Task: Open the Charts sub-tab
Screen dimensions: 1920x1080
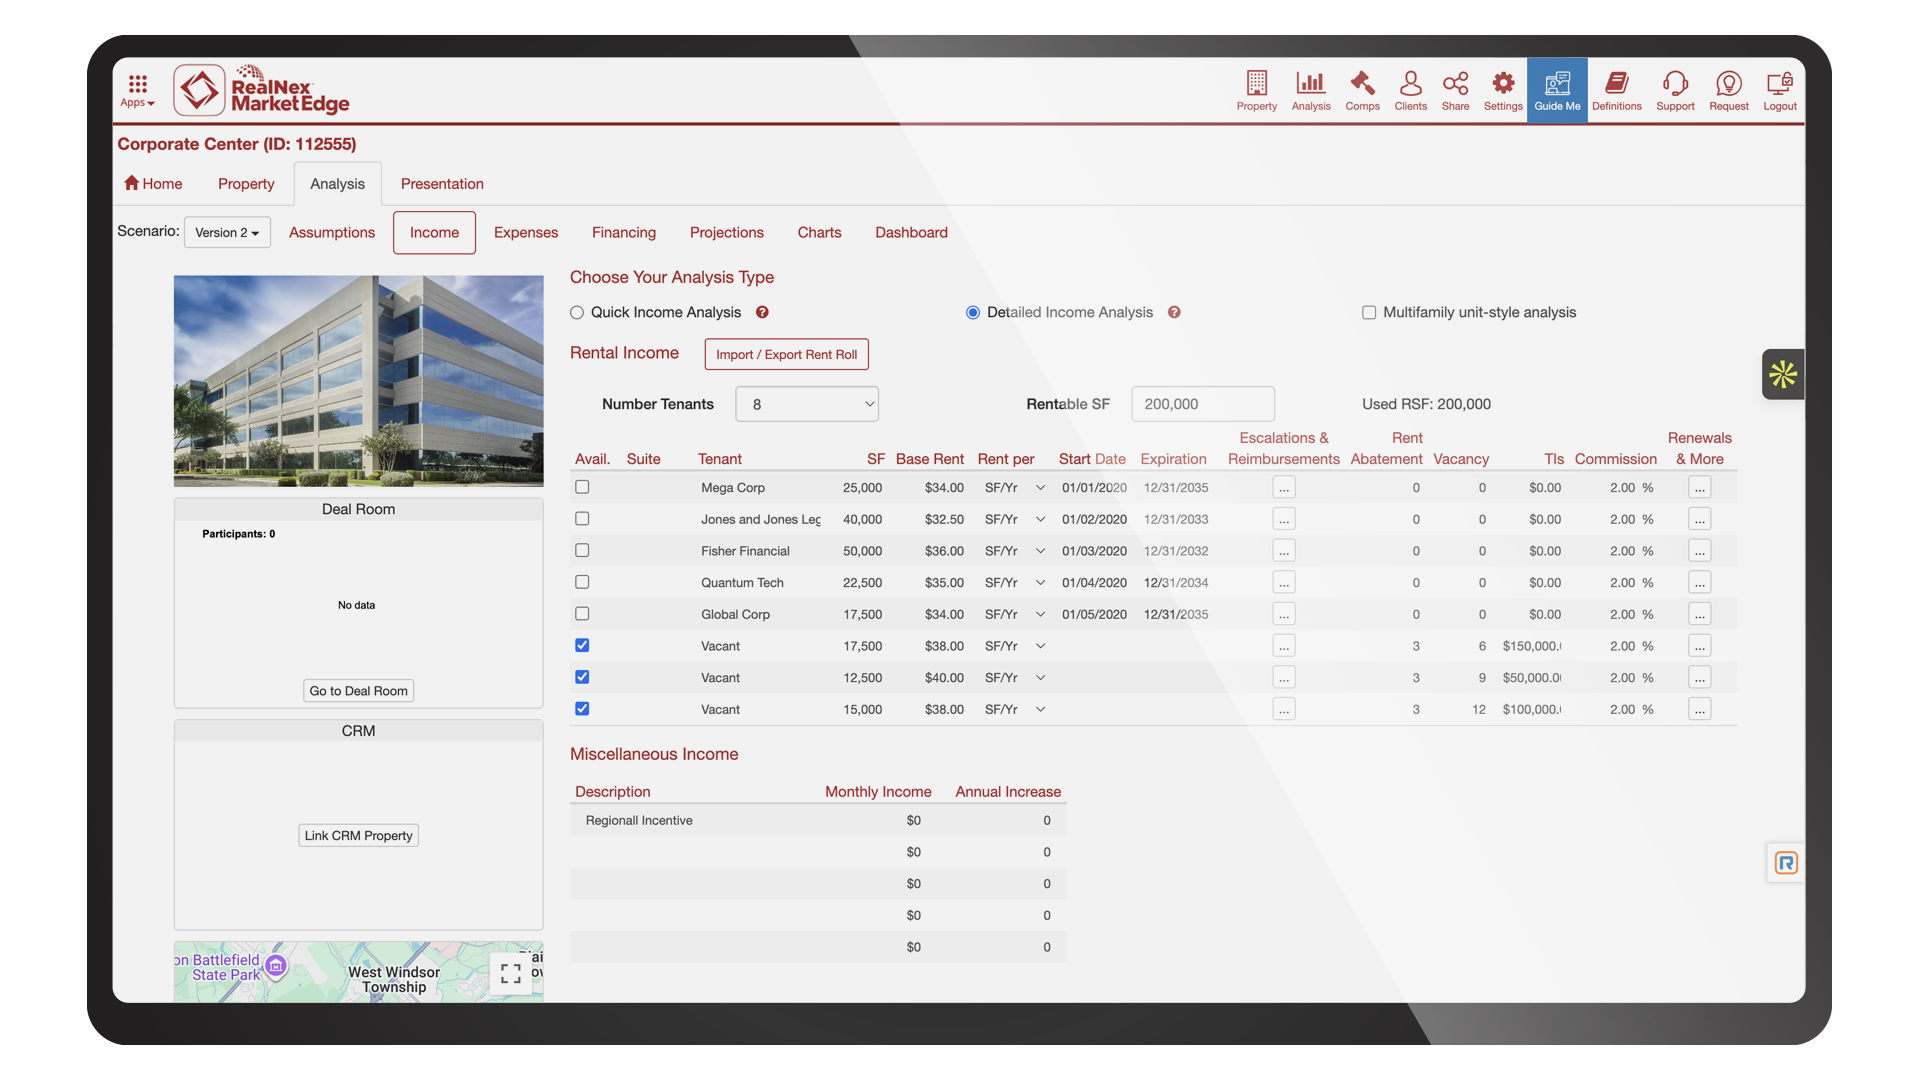Action: [819, 232]
